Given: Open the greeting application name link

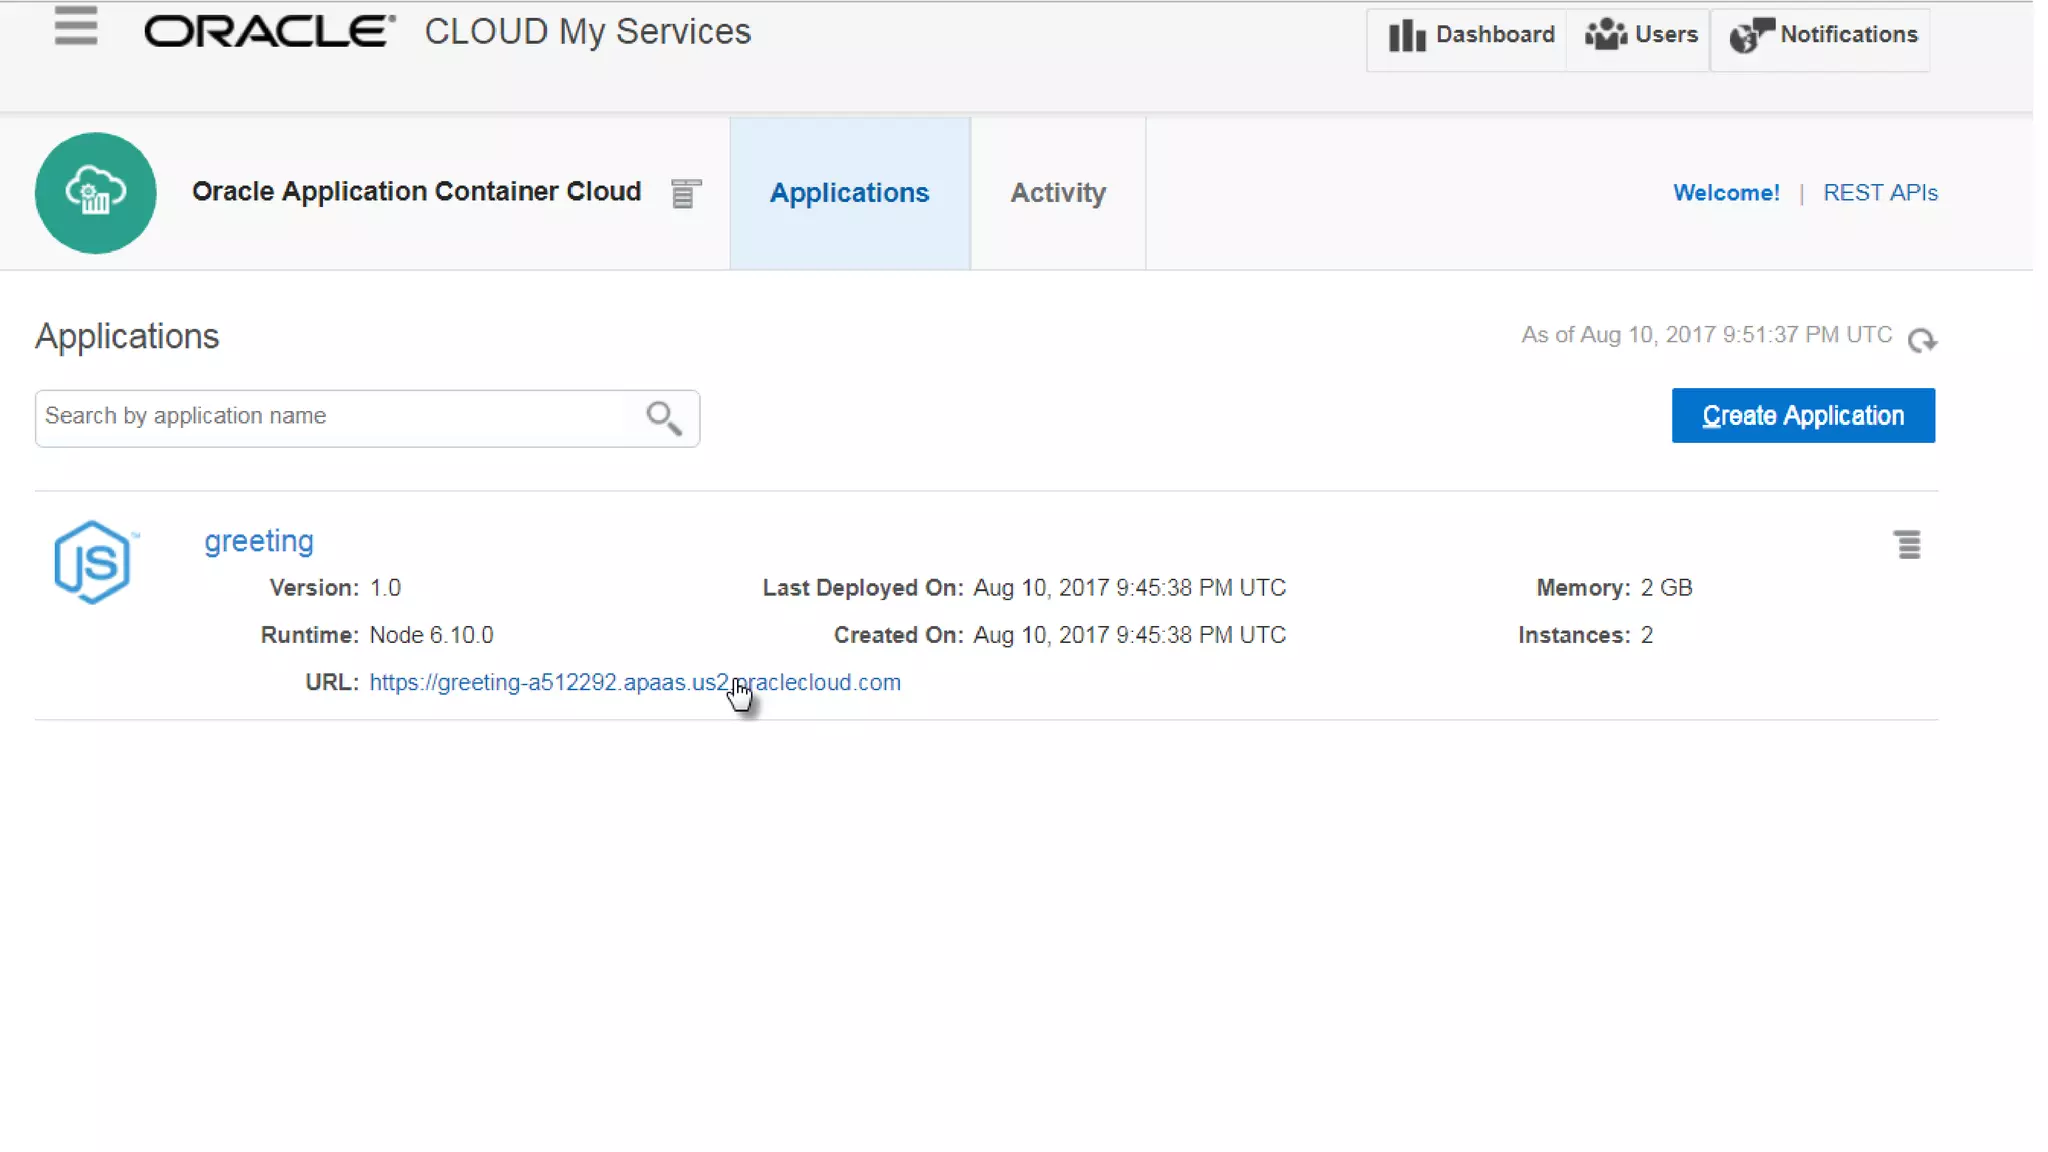Looking at the screenshot, I should tap(259, 541).
